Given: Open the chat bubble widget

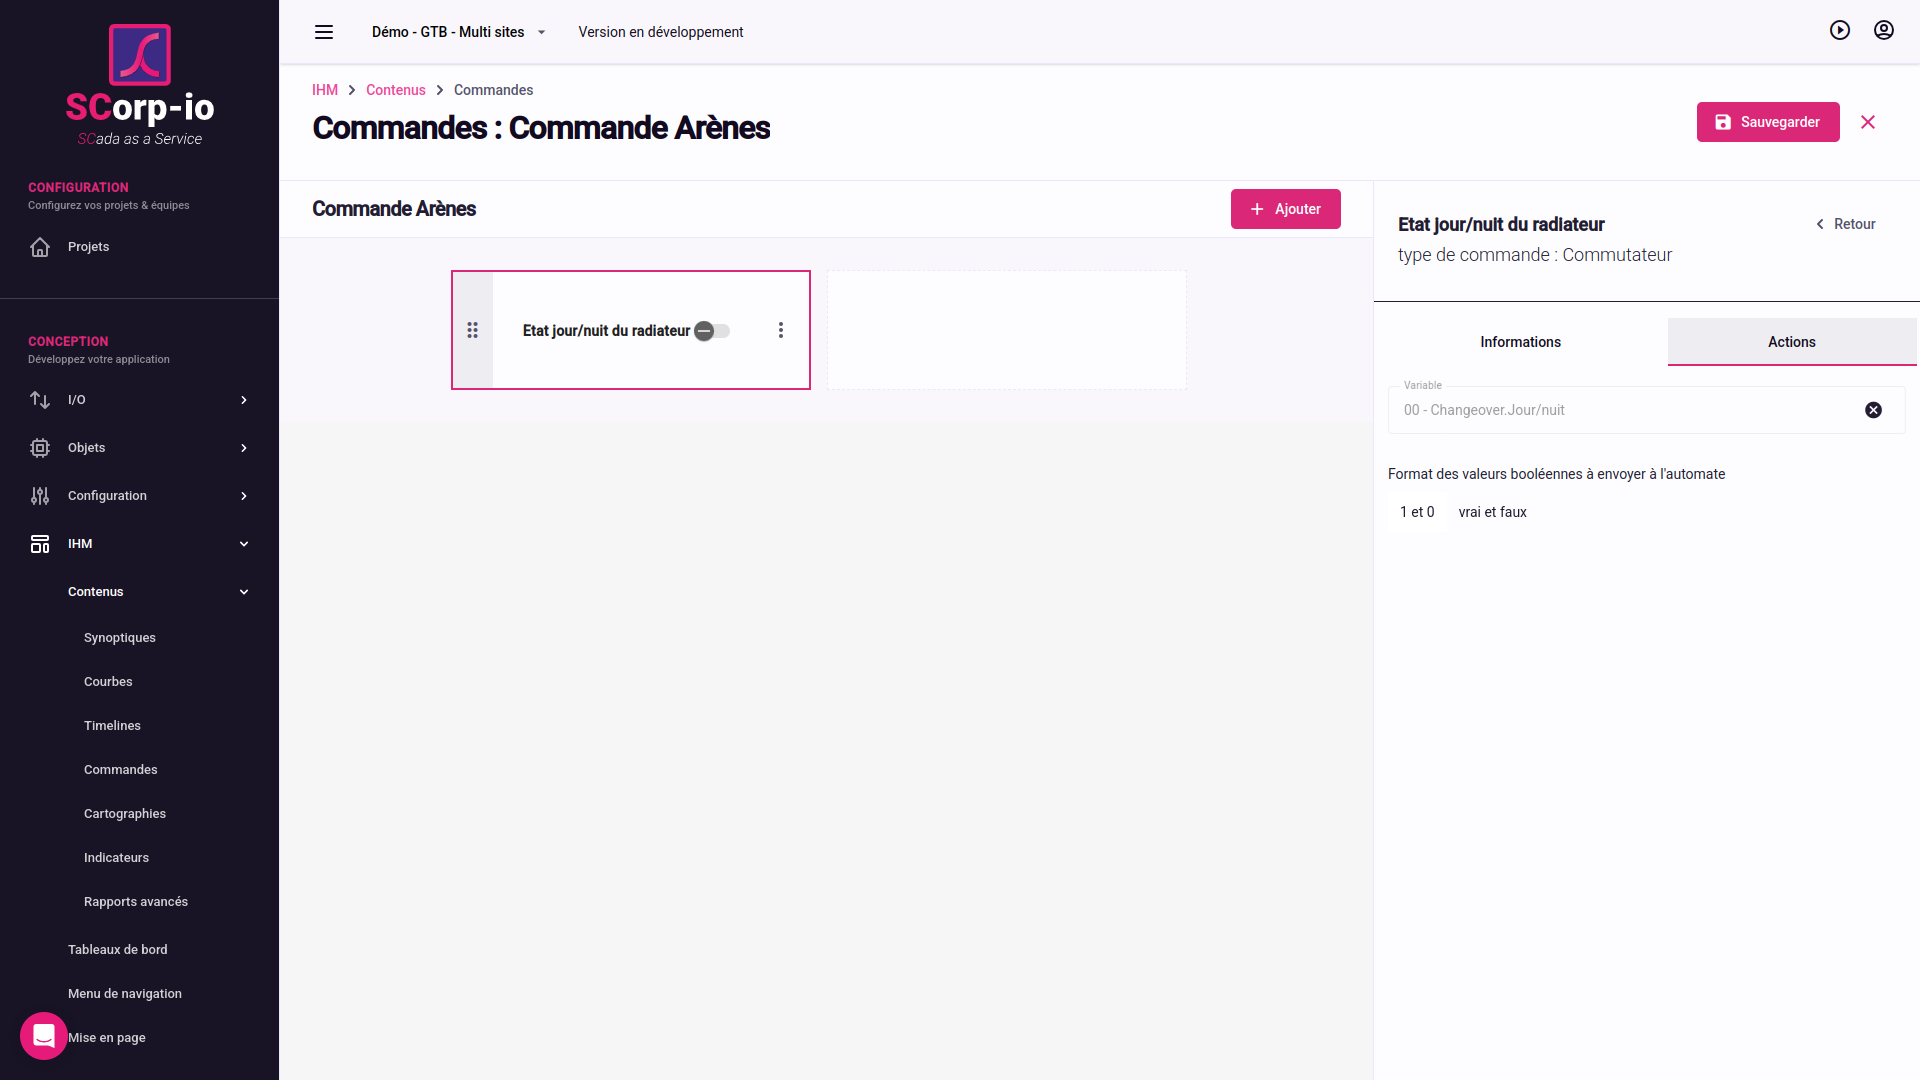Looking at the screenshot, I should tap(44, 1036).
